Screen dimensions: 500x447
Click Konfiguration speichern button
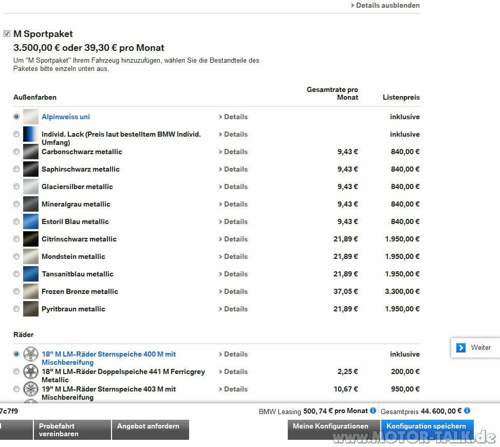click(427, 430)
